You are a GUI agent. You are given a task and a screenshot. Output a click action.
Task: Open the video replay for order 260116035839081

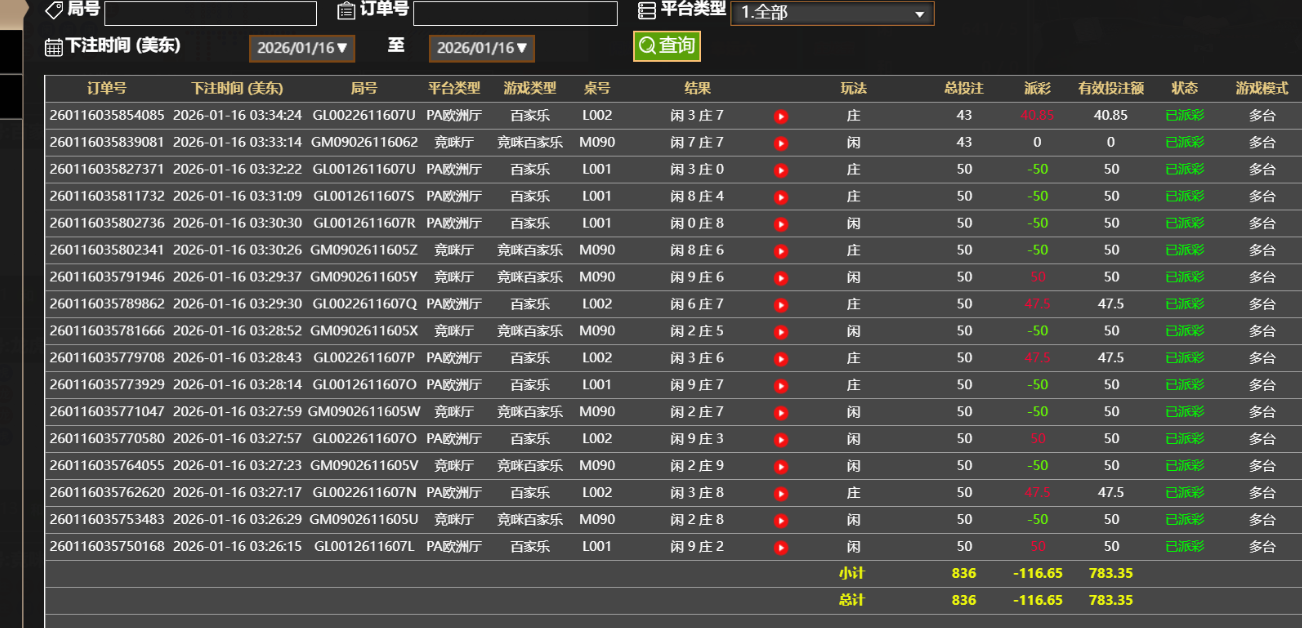[779, 142]
